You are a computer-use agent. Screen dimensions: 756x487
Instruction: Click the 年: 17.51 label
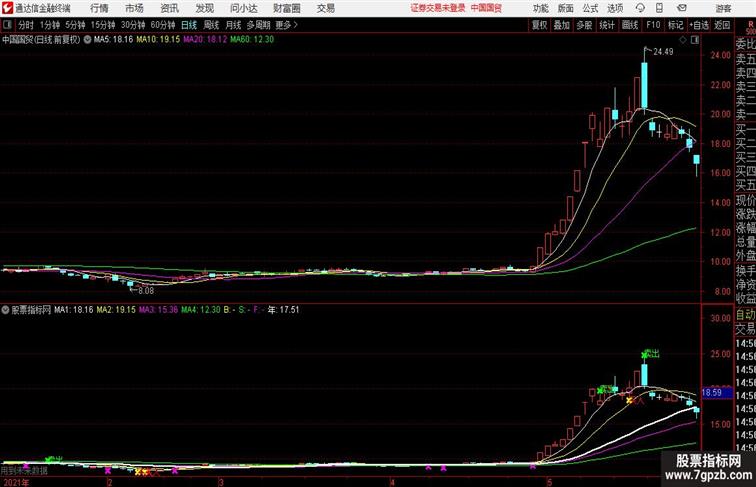click(284, 310)
